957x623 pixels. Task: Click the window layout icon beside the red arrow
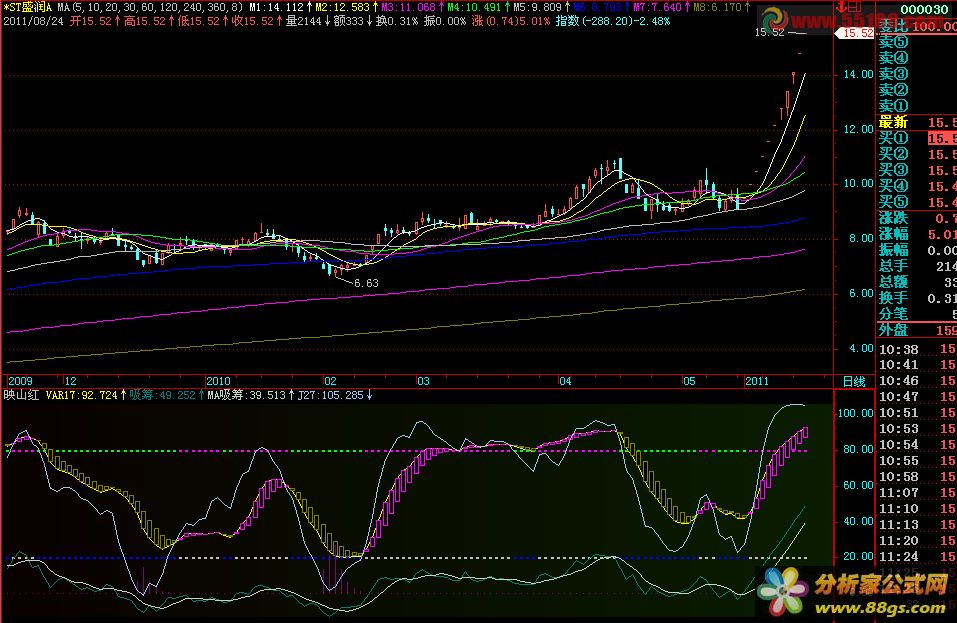854,7
